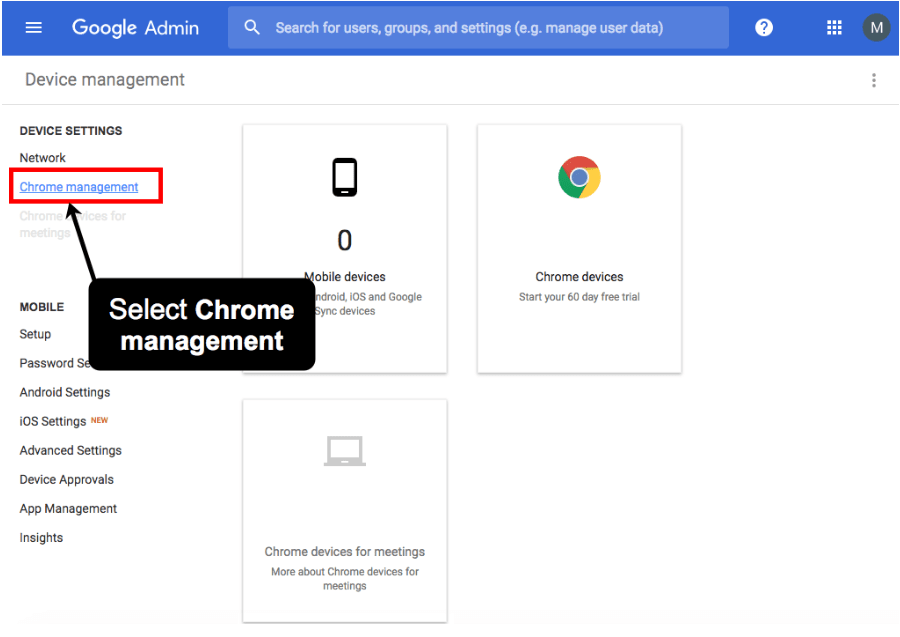Open Network settings
This screenshot has height=637, width=900.
click(x=42, y=158)
